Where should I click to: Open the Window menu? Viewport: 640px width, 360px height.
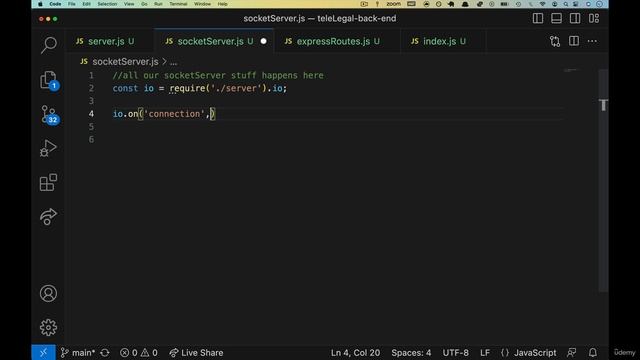click(202, 4)
